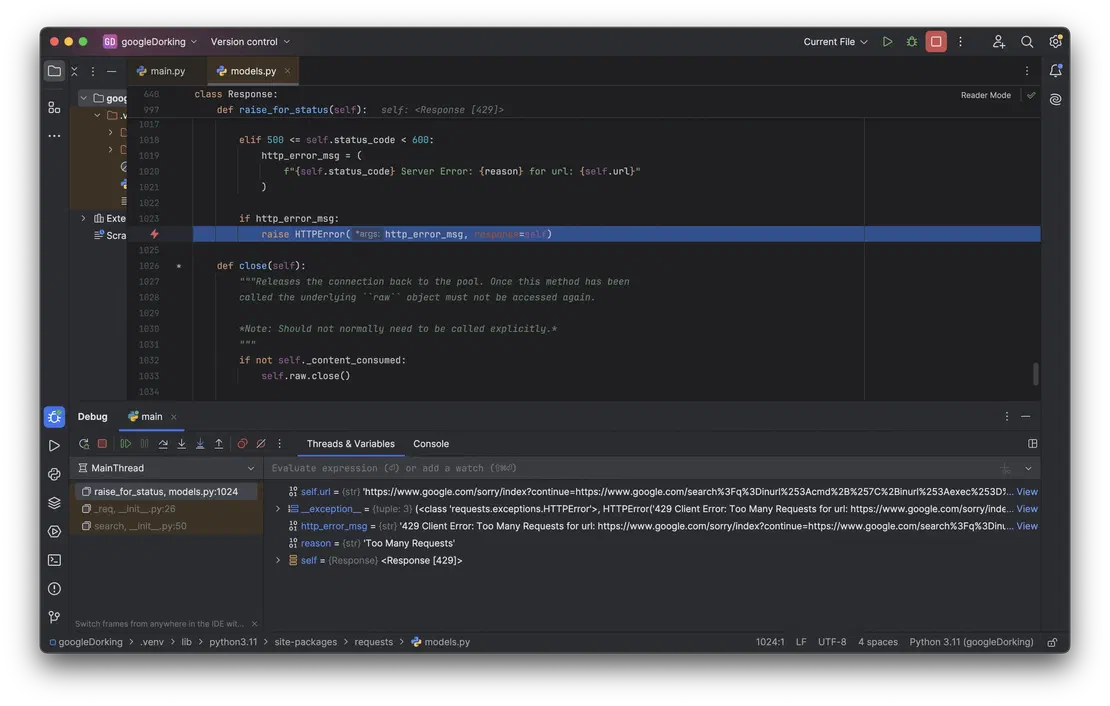1110x706 pixels.
Task: Open AI Assistant spiral icon on right sidebar
Action: [x=1055, y=99]
